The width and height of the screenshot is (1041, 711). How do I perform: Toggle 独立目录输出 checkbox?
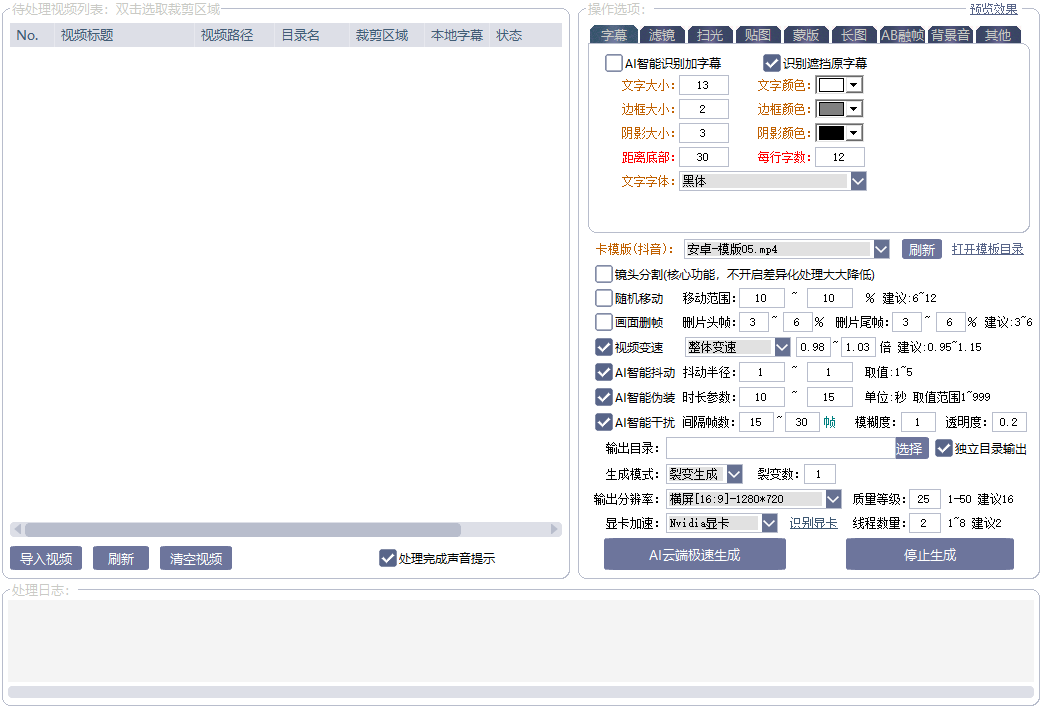[944, 449]
